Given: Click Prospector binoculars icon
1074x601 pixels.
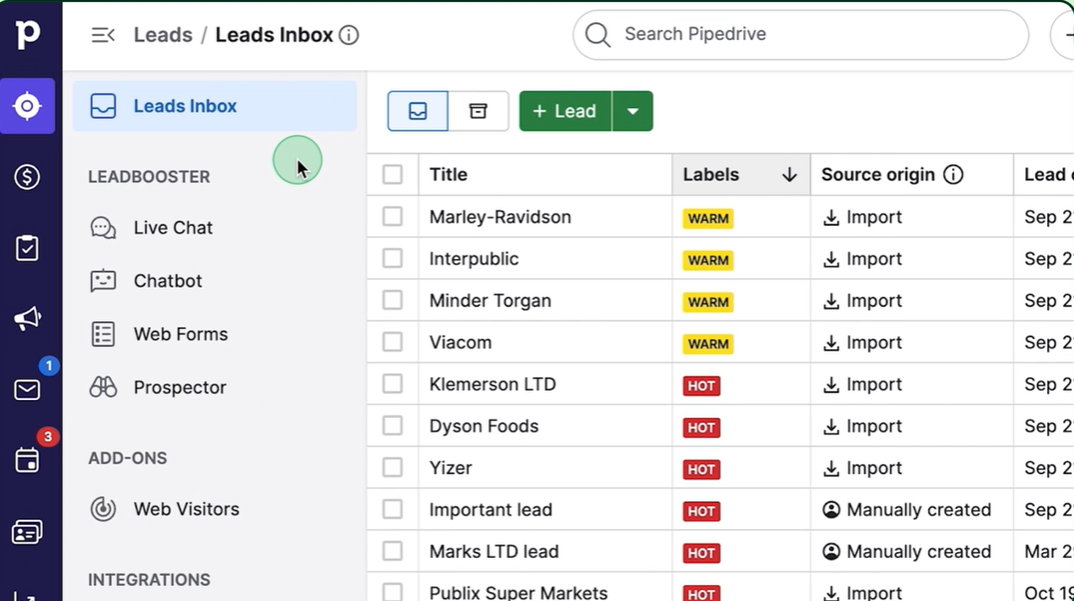Looking at the screenshot, I should (x=103, y=388).
